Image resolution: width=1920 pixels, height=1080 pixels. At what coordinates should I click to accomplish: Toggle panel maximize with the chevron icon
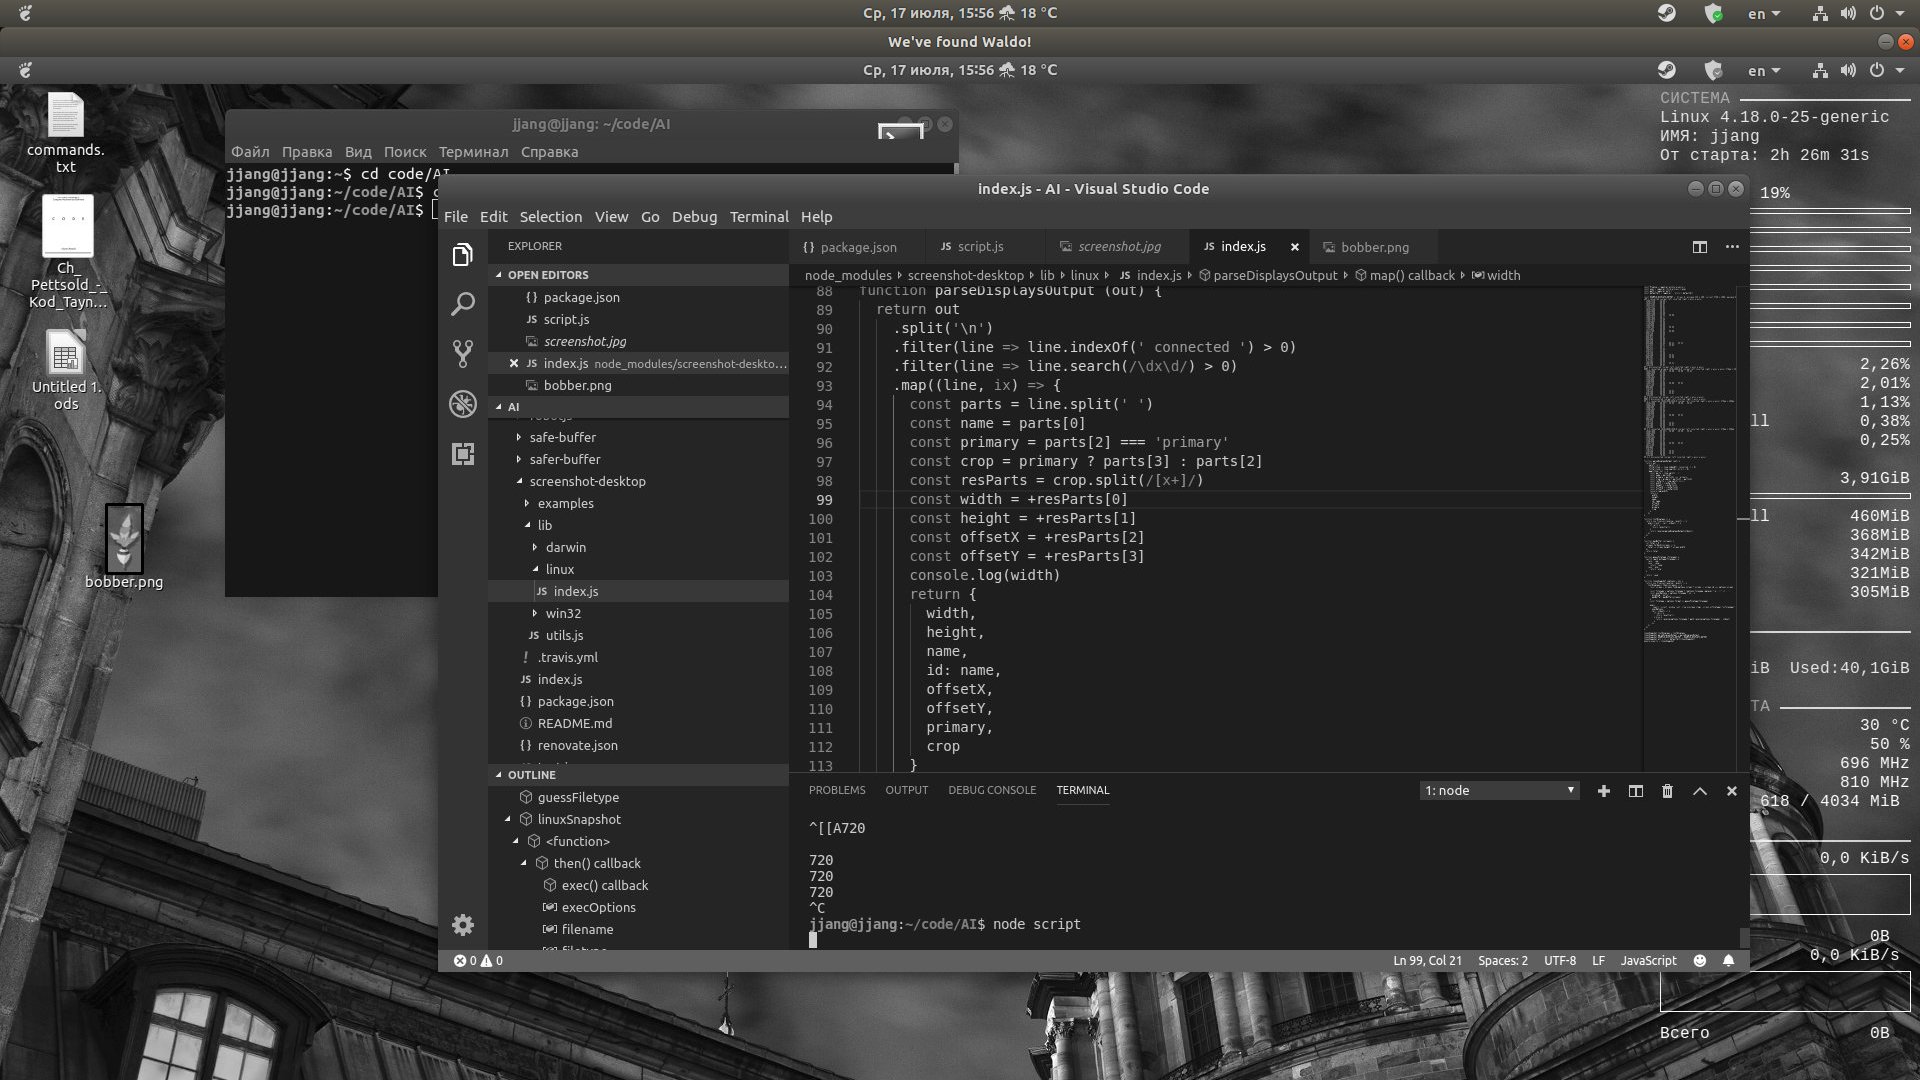tap(1699, 790)
